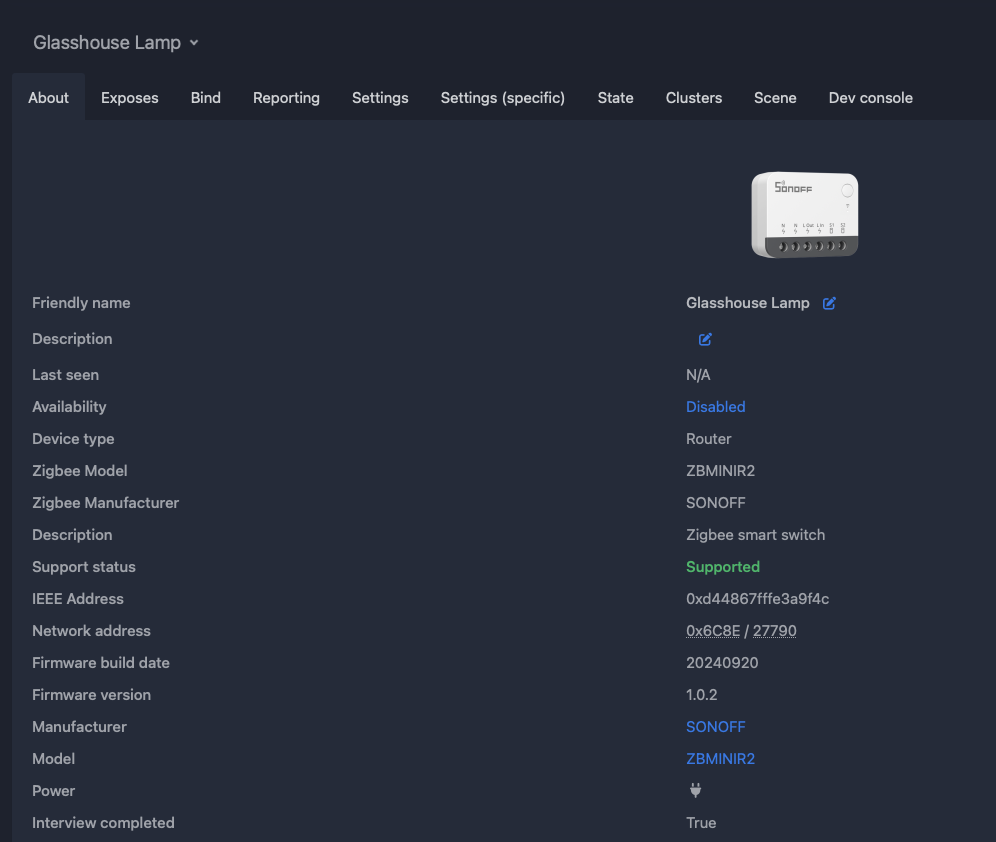Select the About tab
Viewport: 996px width, 842px height.
[x=48, y=98]
